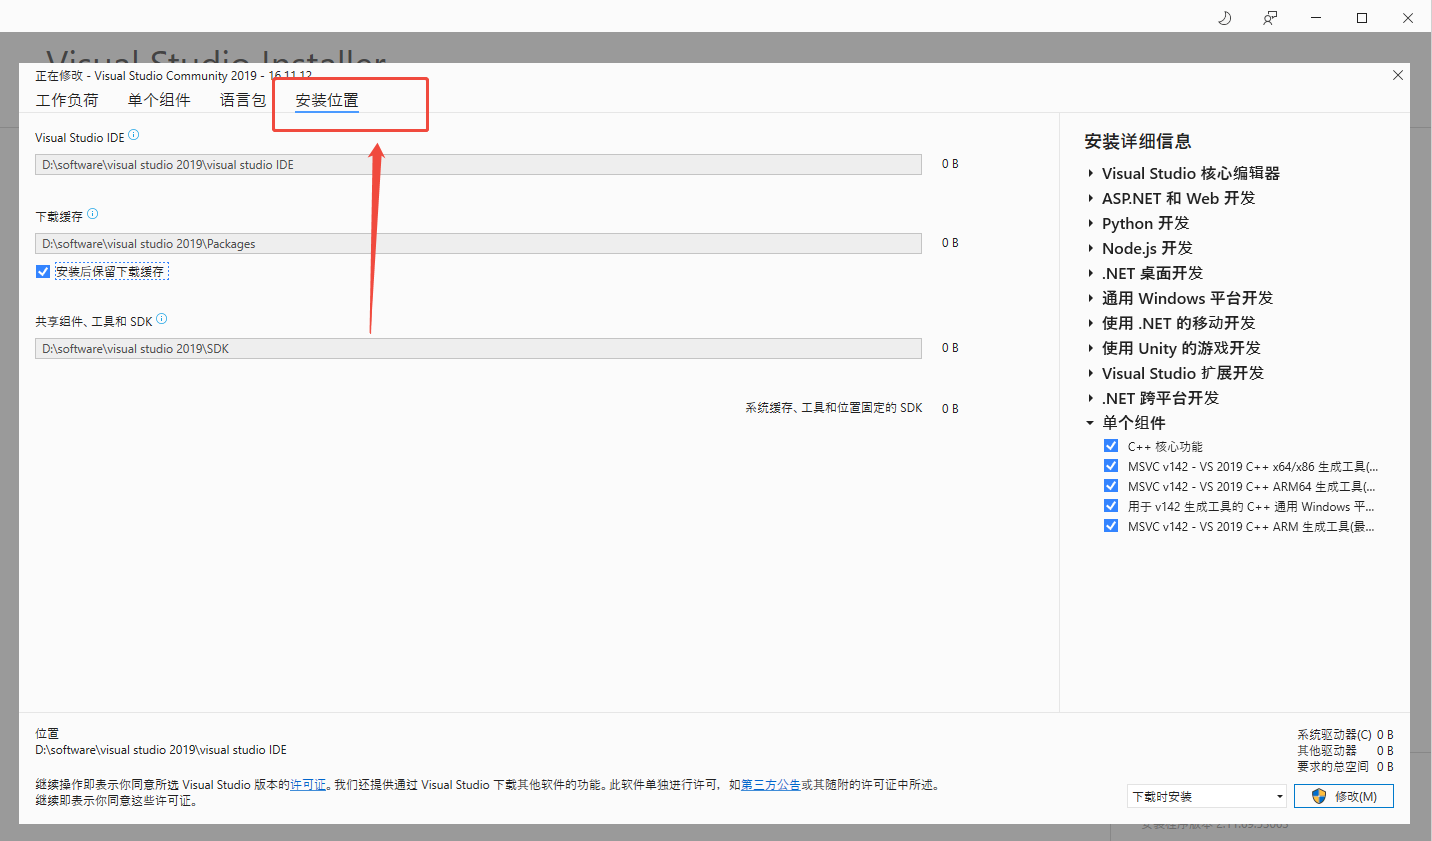Toggle dark theme moon icon in title bar
Image resolution: width=1432 pixels, height=841 pixels.
point(1225,18)
